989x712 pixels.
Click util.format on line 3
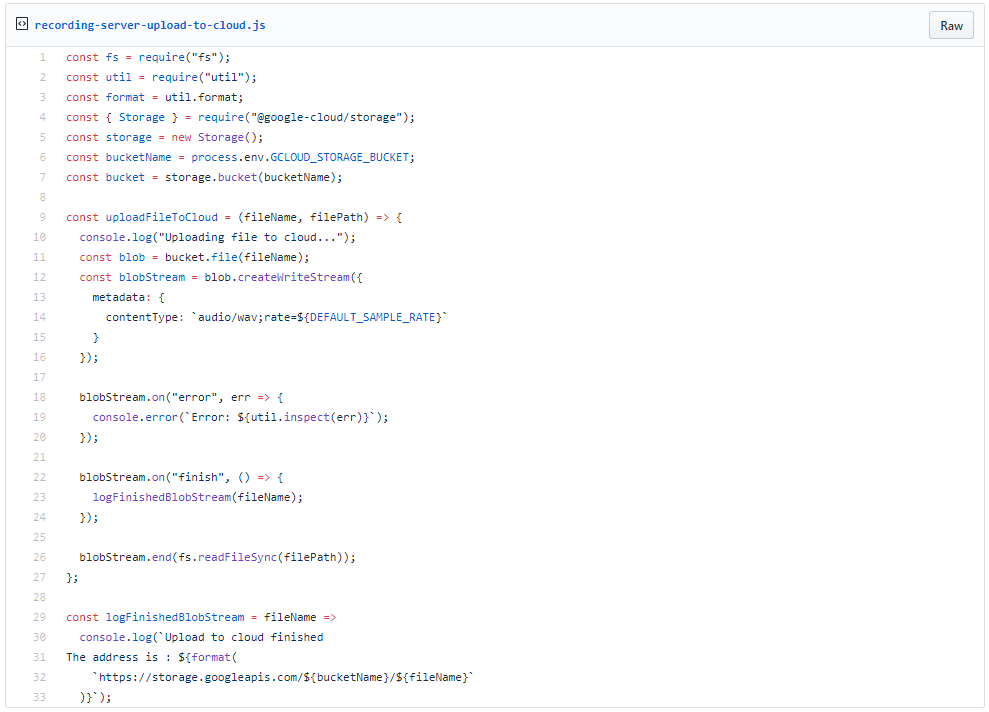coord(201,98)
